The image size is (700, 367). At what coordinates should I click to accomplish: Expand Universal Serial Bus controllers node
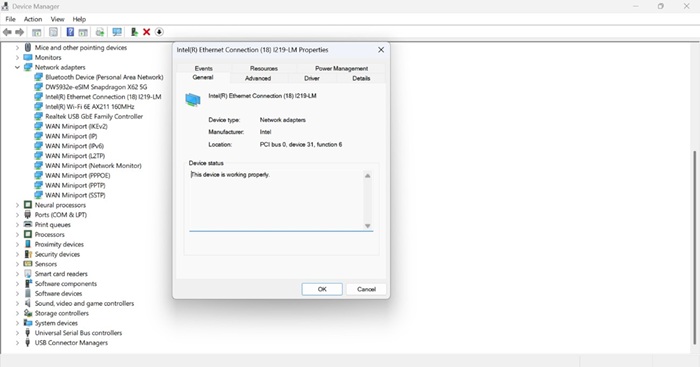point(17,333)
